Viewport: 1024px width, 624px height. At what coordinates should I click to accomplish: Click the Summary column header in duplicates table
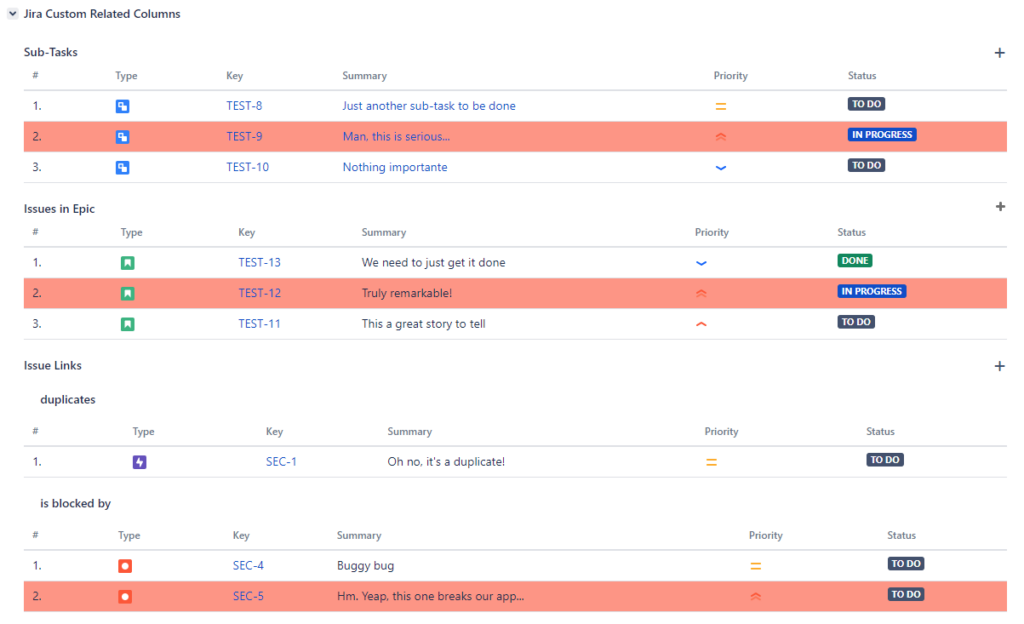tap(409, 431)
